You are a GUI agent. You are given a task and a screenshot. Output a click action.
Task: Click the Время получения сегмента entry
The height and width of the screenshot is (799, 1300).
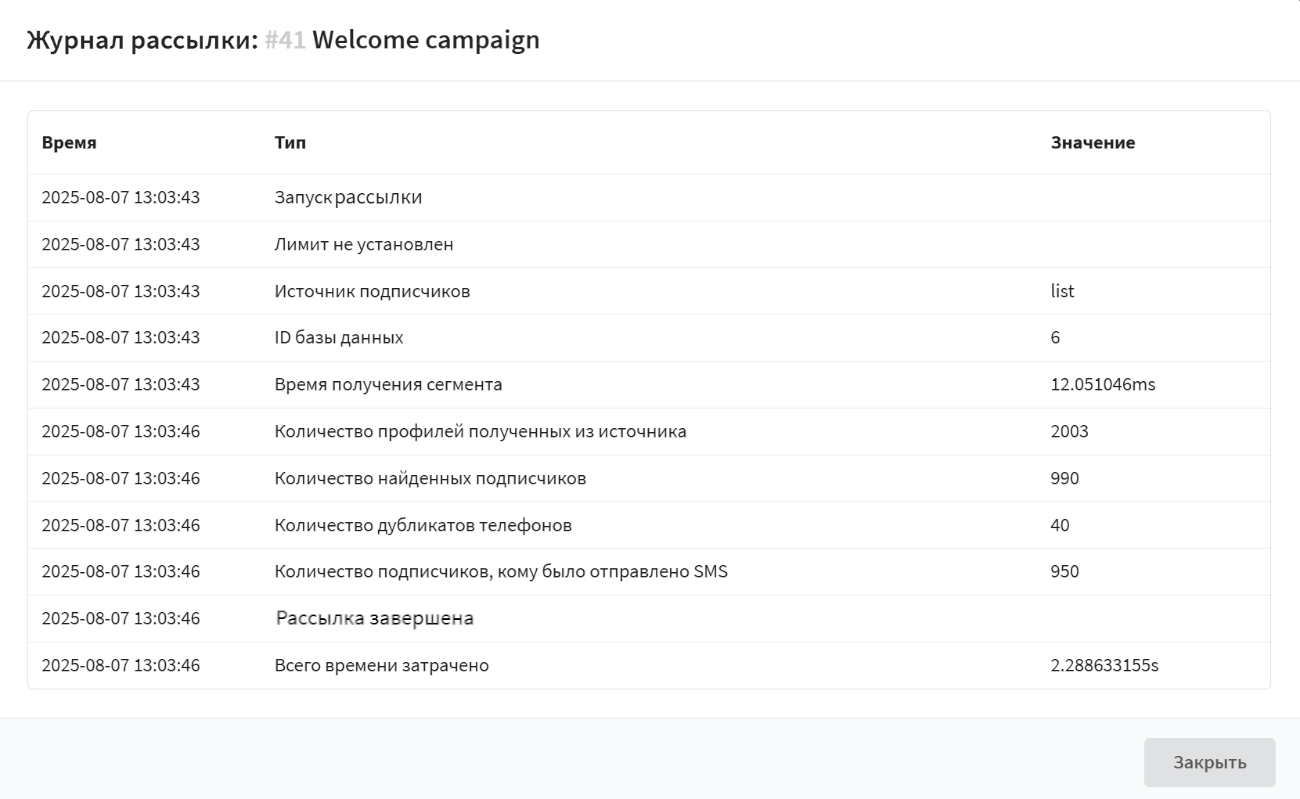pos(388,385)
